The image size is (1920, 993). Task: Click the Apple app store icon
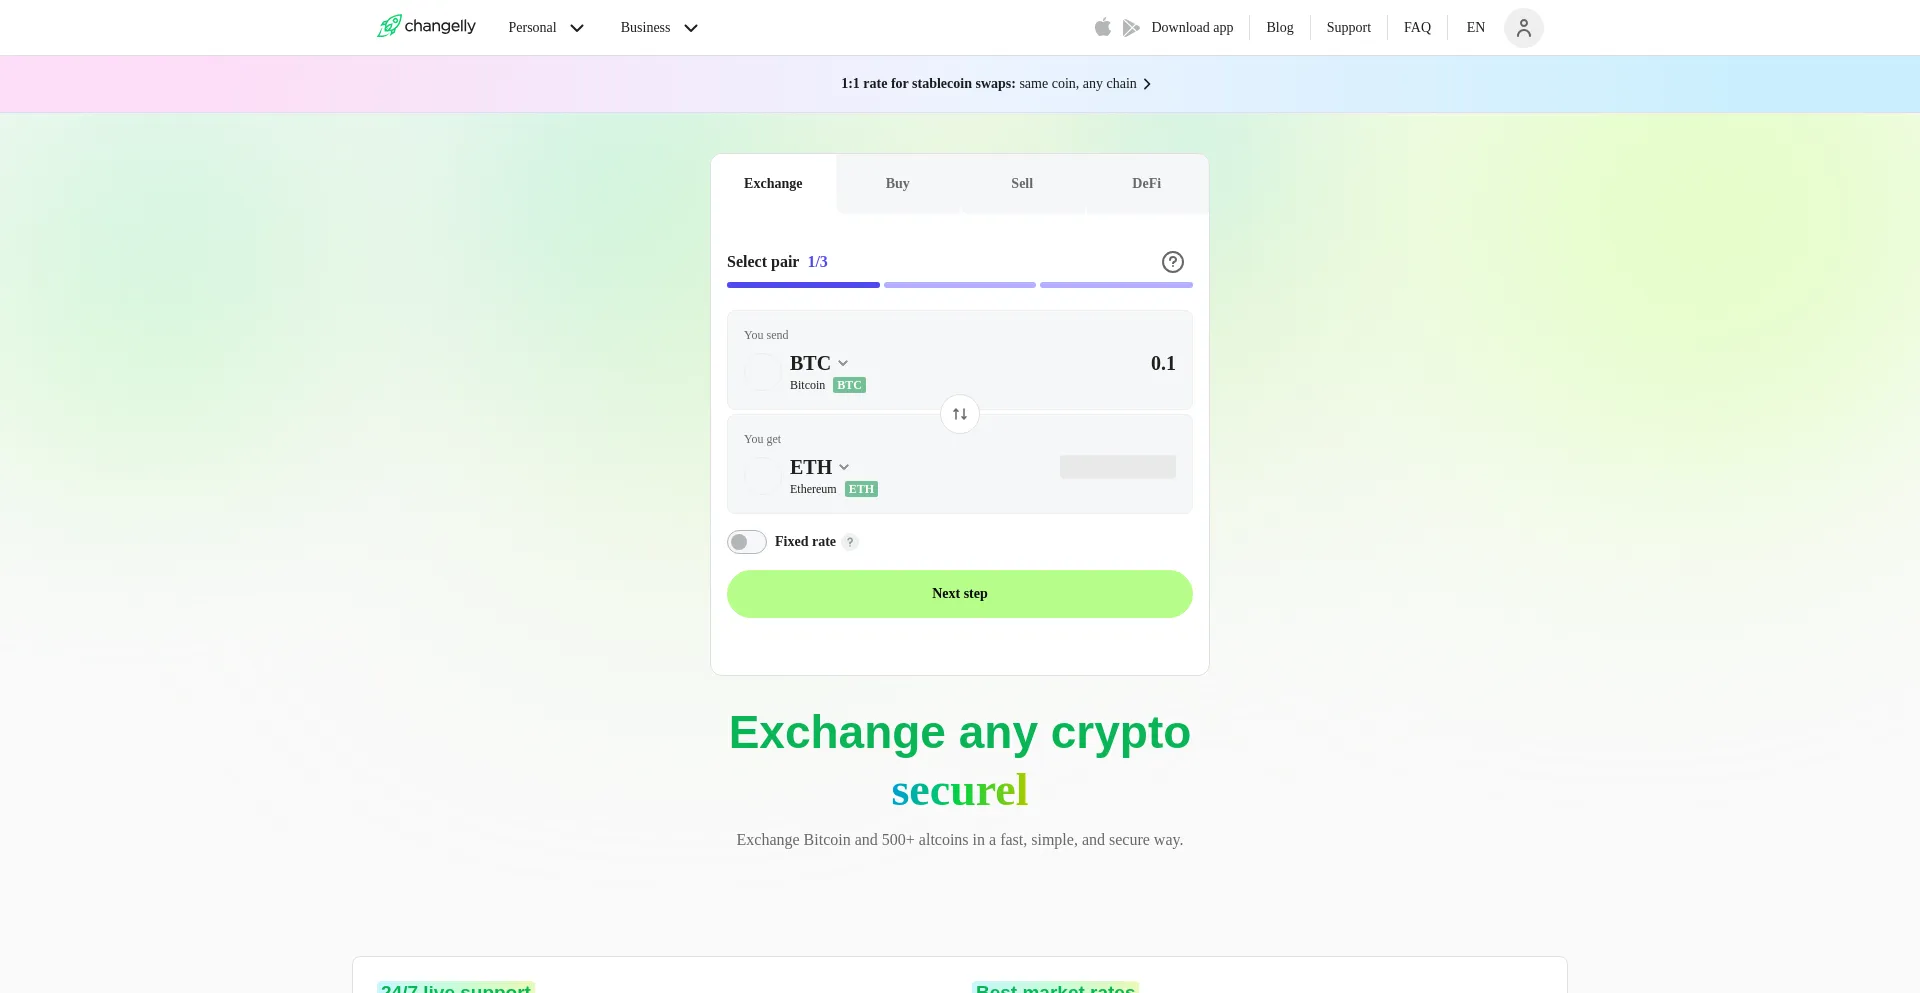coord(1103,27)
